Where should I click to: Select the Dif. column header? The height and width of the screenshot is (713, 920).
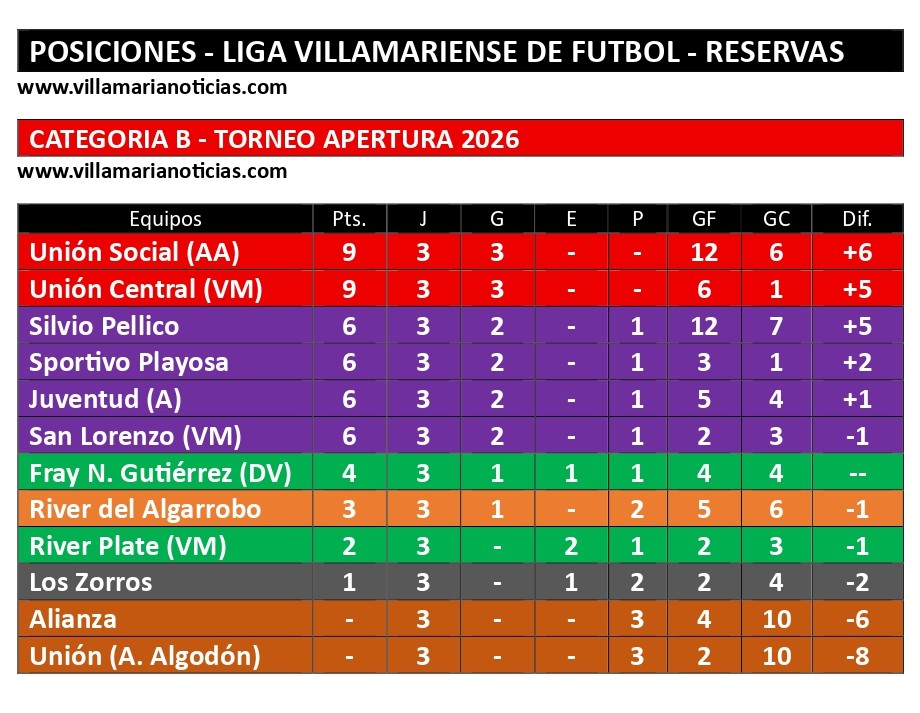click(857, 219)
